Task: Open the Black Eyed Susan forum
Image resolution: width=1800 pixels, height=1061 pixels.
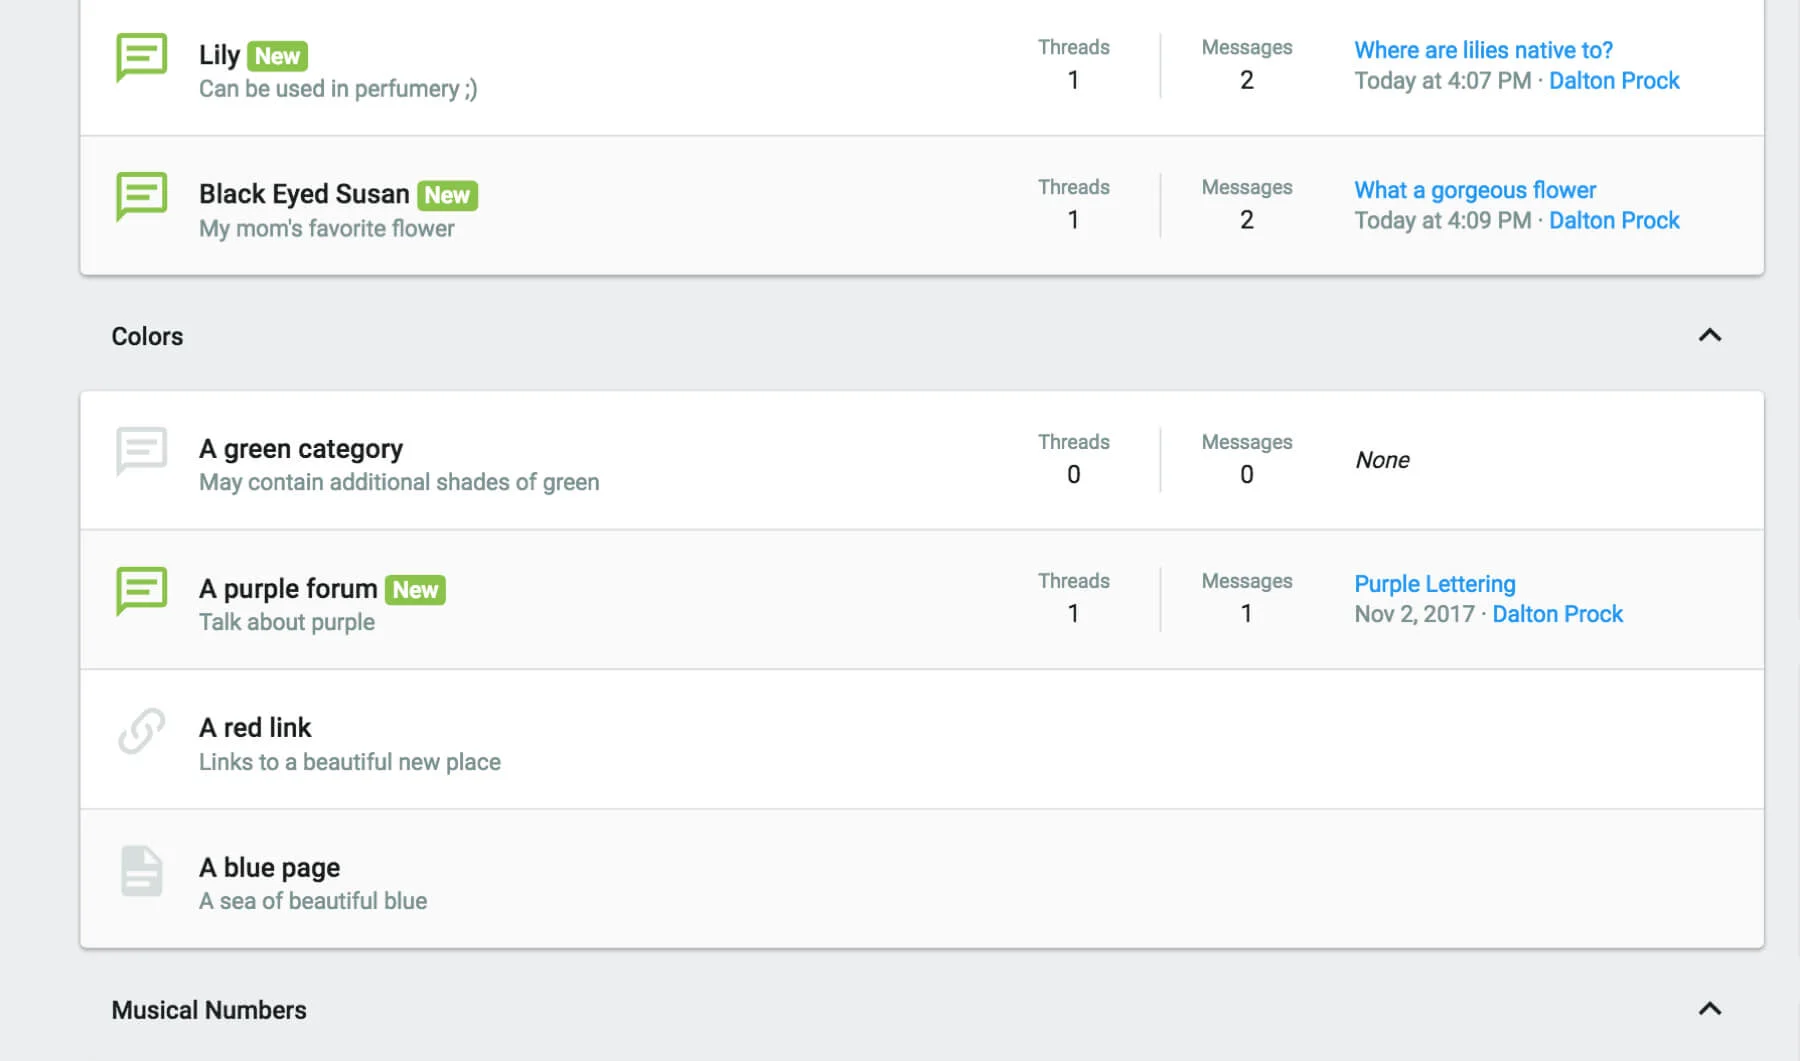Action: [x=304, y=194]
